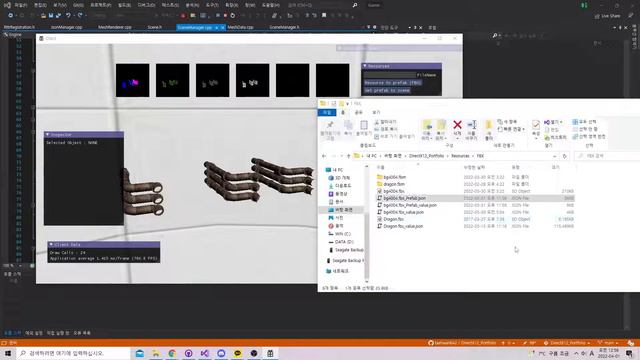Viewport: 640px width, 360px height.
Task: Collapse the Inspector panel triangle in Client window
Action: pos(48,134)
